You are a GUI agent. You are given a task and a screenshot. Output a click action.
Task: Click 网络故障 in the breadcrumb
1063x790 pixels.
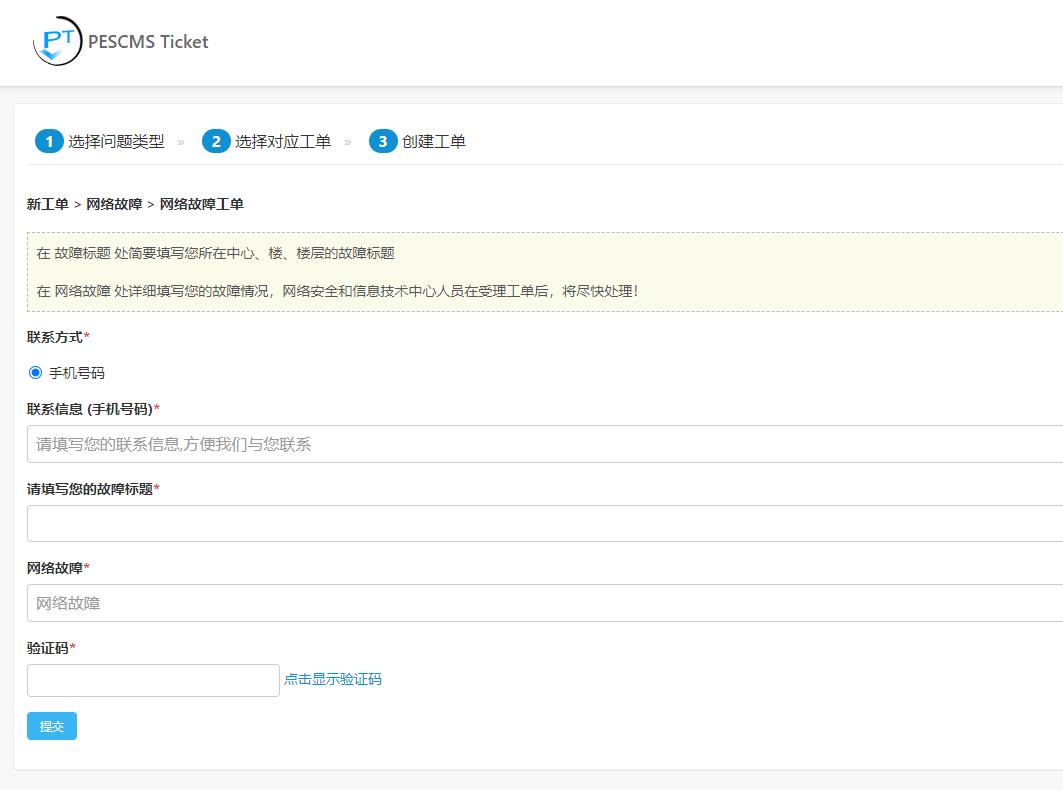[114, 204]
